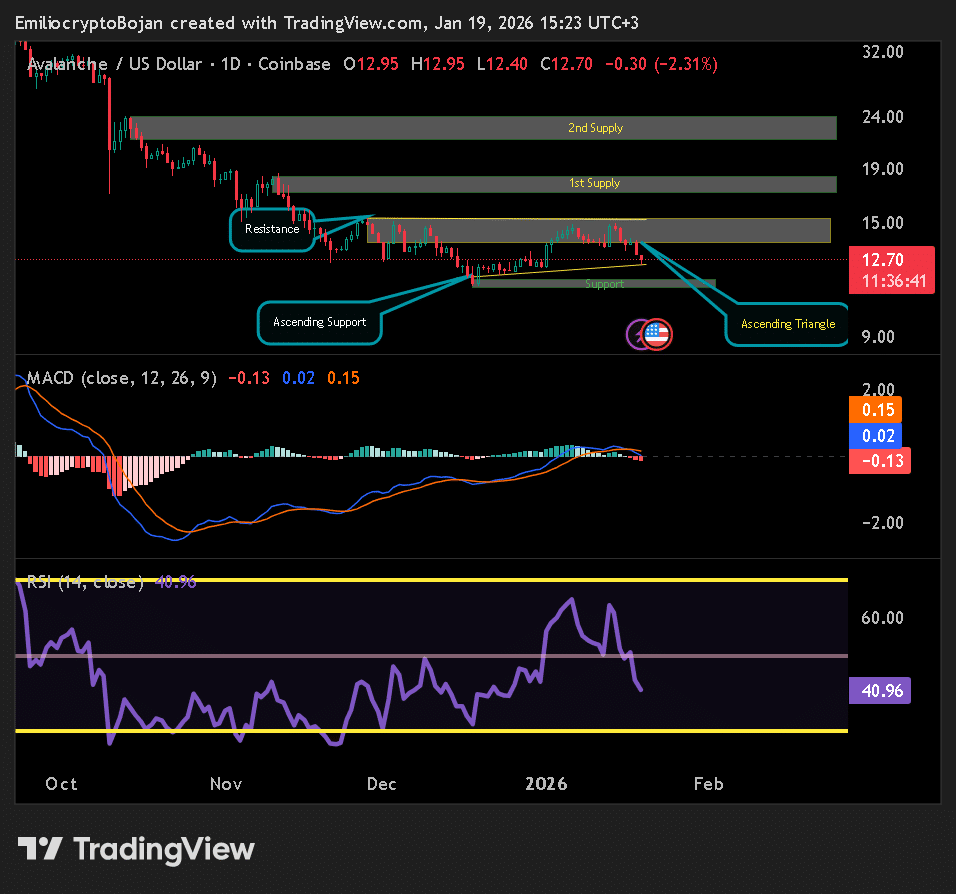Screen dimensions: 956x894
Task: Click the RSI value tag 40.96
Action: point(880,691)
